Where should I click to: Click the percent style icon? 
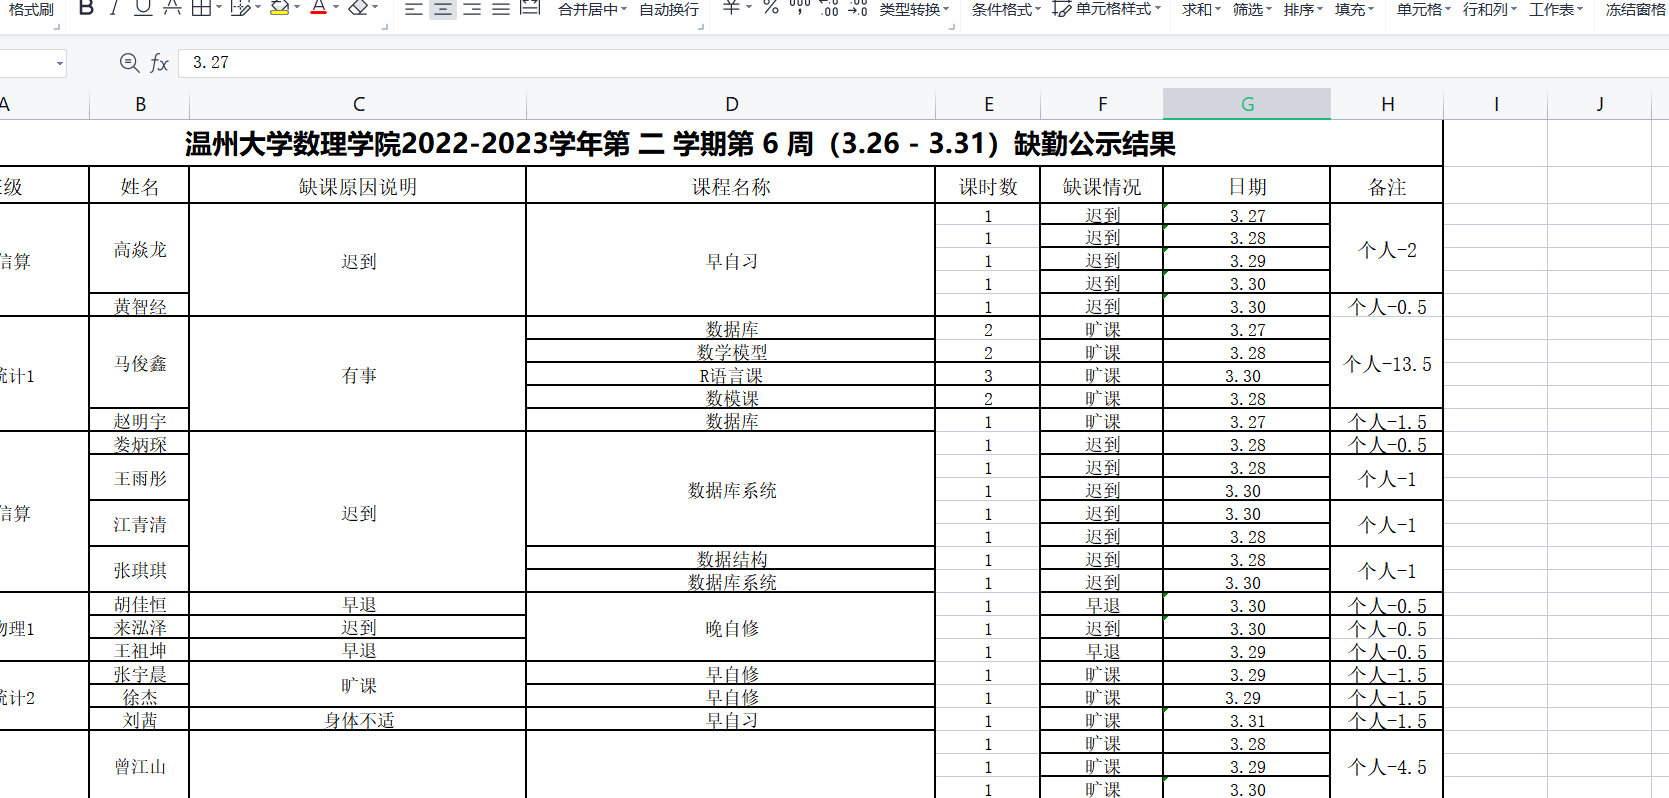pyautogui.click(x=770, y=8)
